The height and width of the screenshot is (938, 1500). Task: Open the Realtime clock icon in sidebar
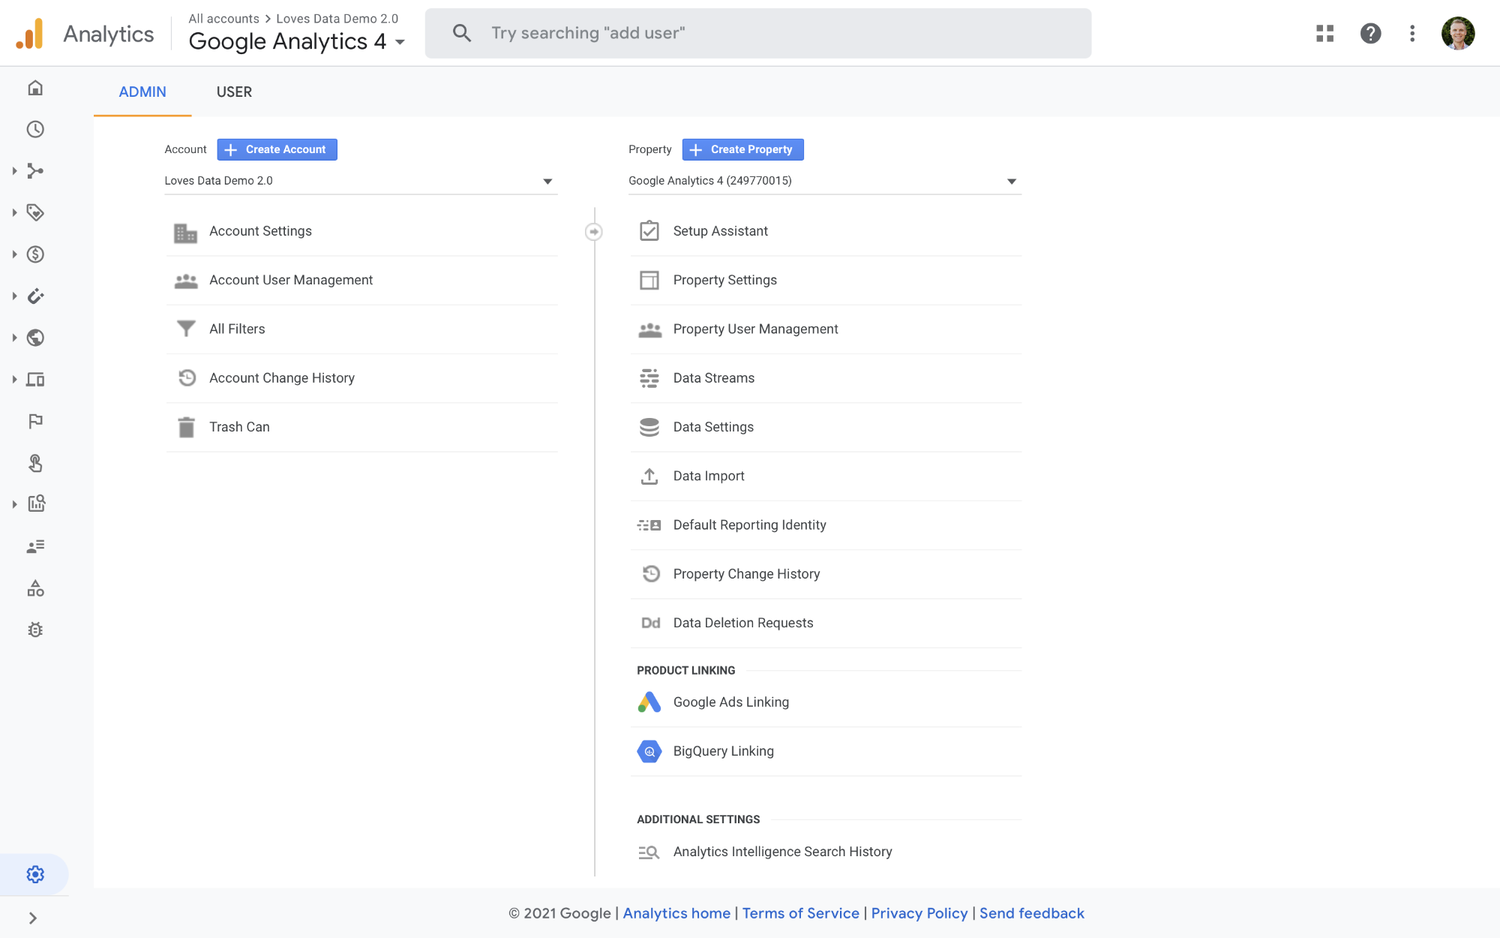click(35, 129)
